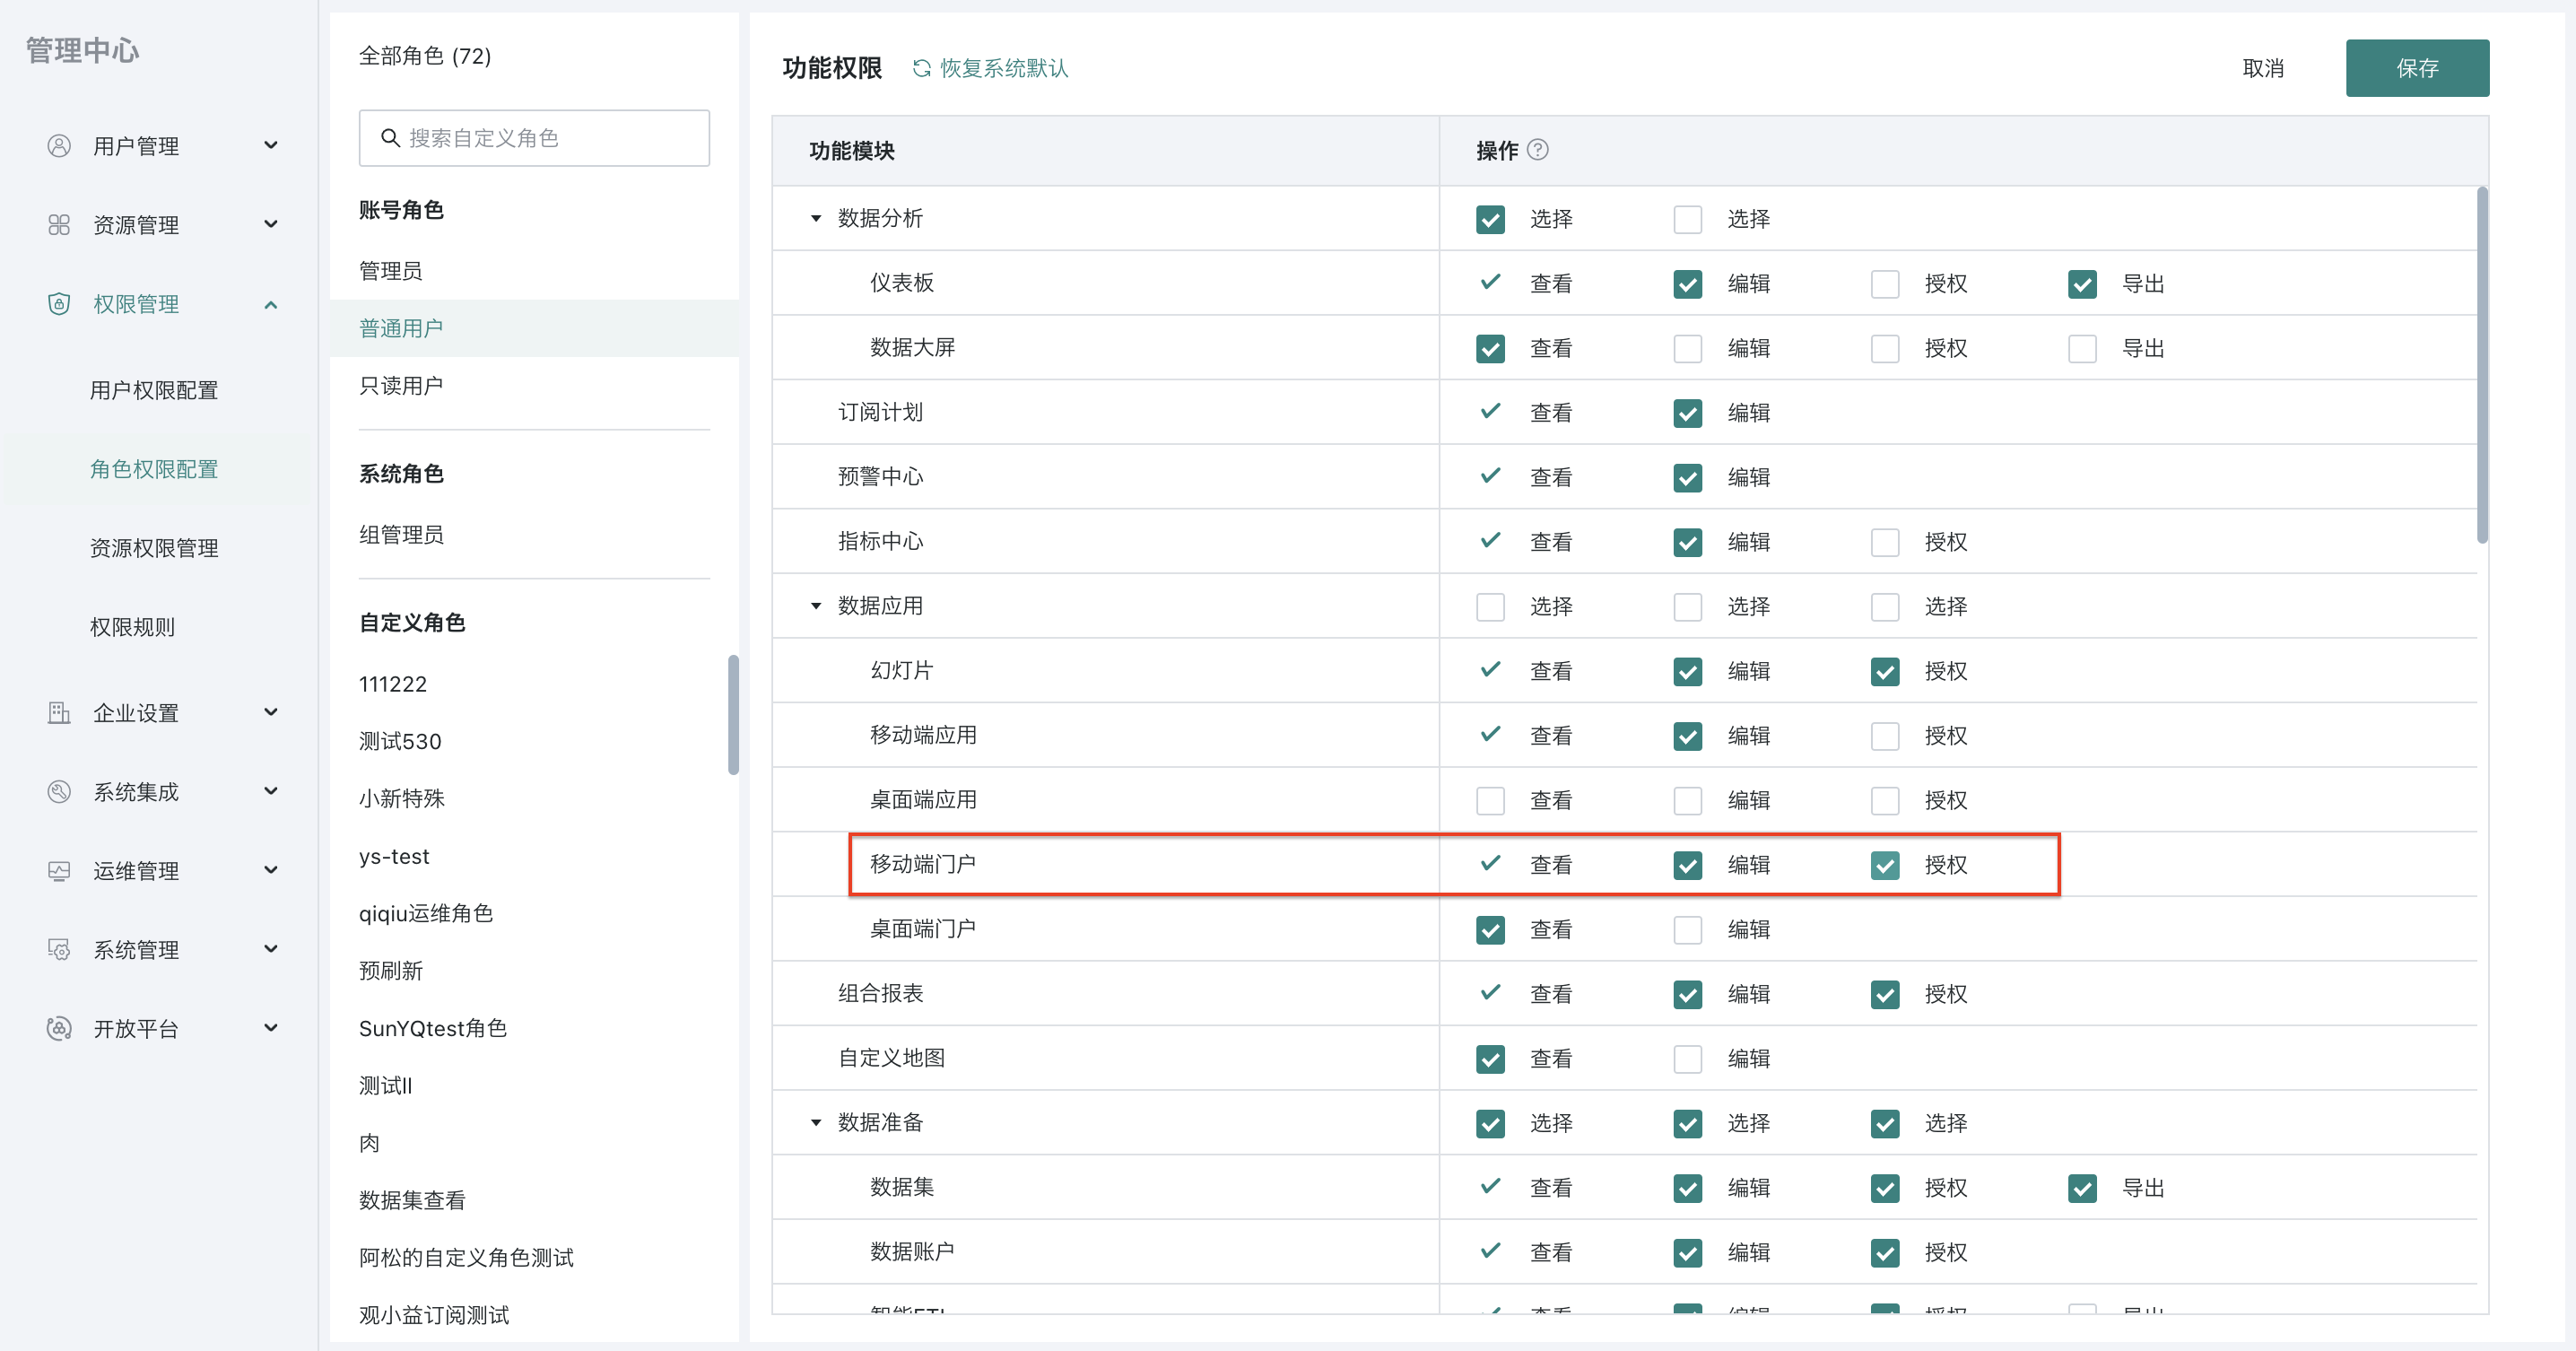Open 用户权限配置 submenu item
Image resolution: width=2576 pixels, height=1351 pixels.
coord(154,390)
